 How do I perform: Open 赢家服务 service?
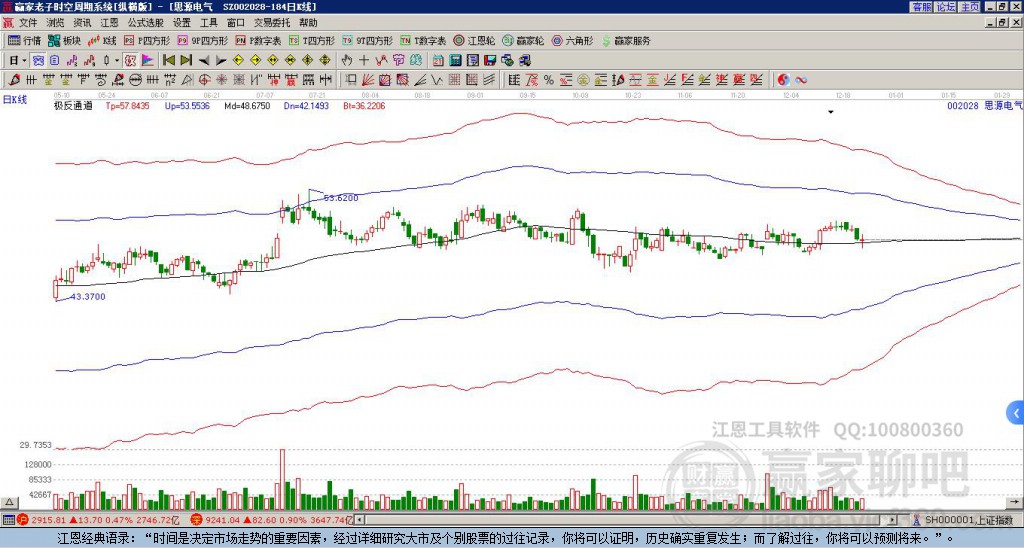(x=626, y=40)
